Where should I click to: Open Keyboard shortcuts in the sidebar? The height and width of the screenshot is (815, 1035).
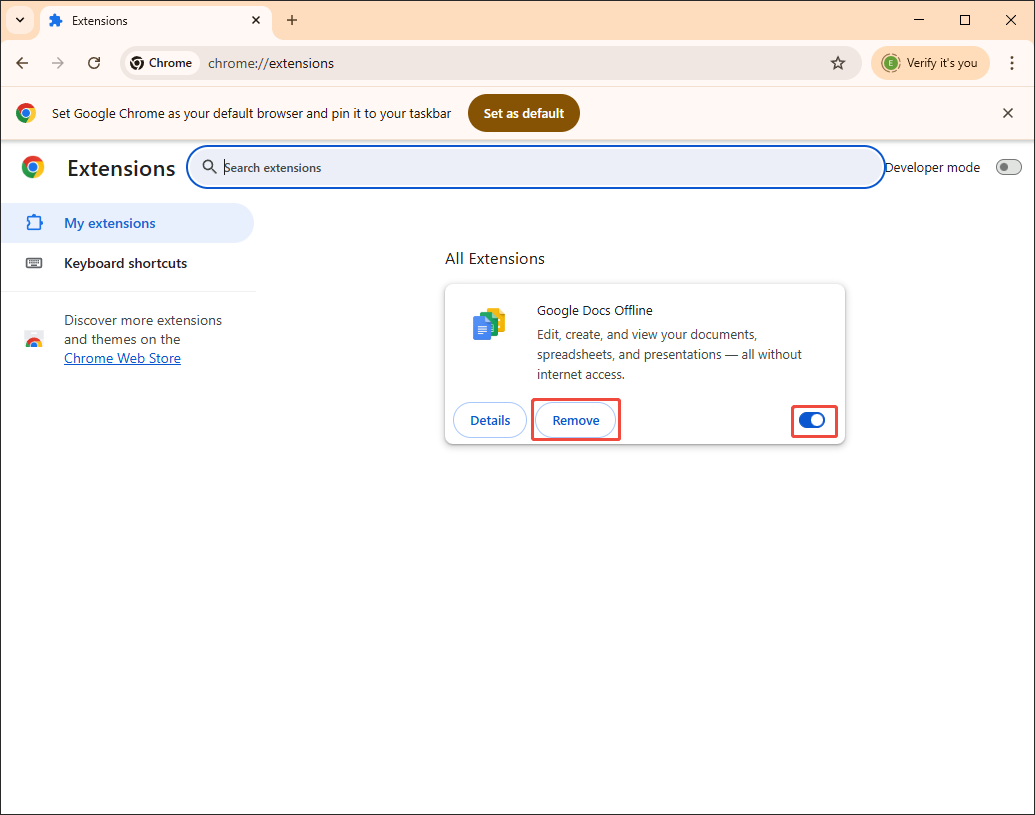pyautogui.click(x=125, y=263)
